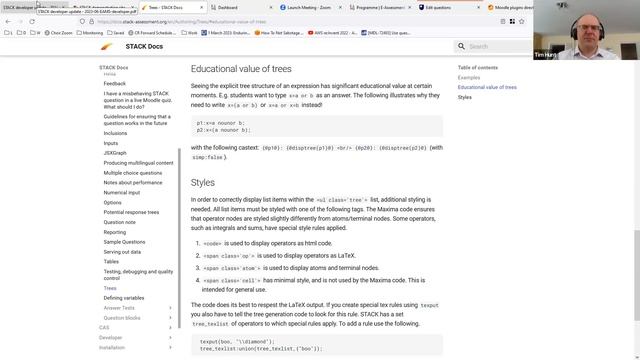This screenshot has height=360, width=640.
Task: Click the search magnifier icon
Action: click(461, 47)
